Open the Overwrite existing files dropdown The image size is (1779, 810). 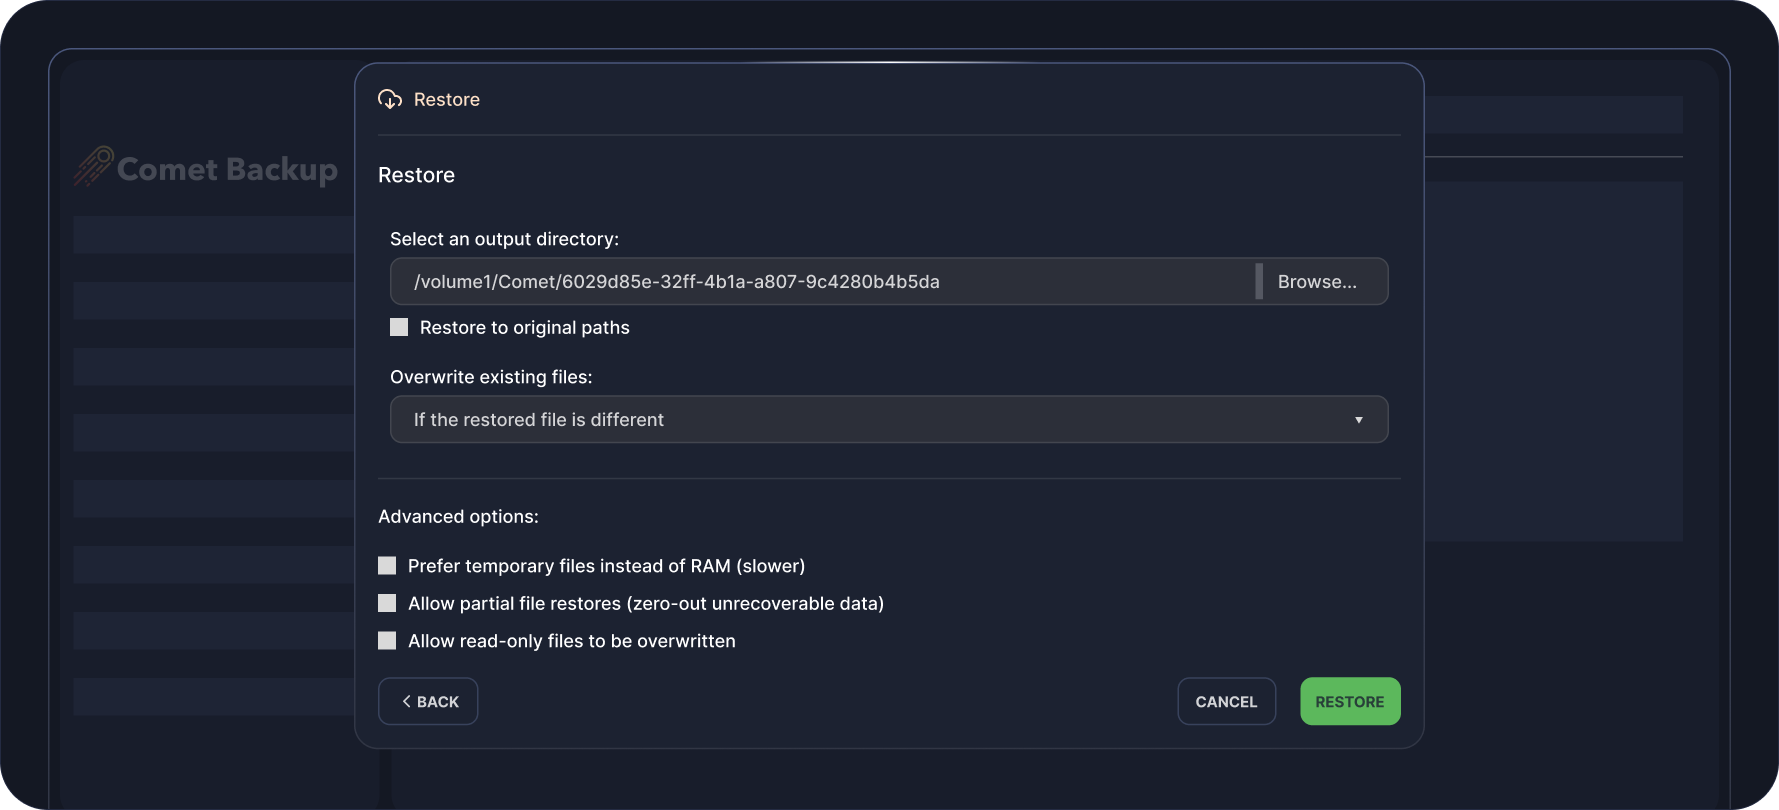(888, 420)
